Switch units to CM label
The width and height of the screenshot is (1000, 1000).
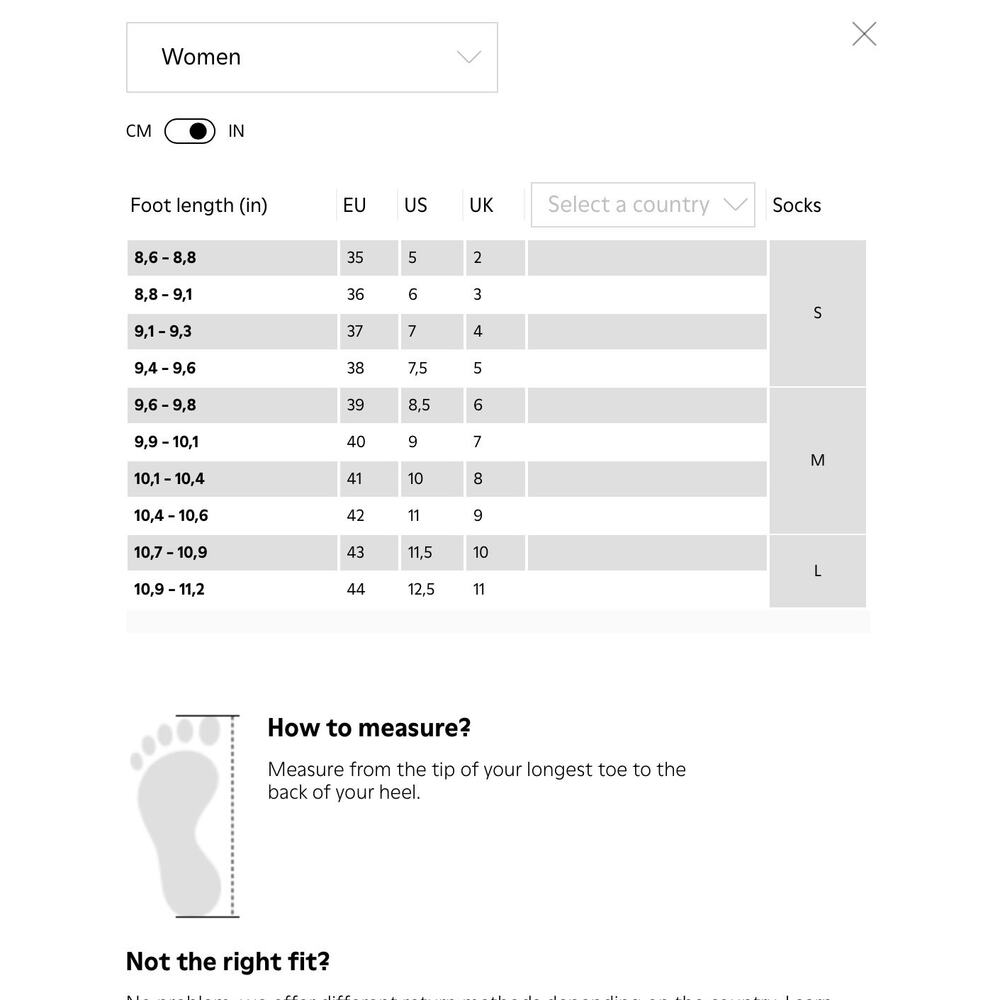click(x=138, y=131)
